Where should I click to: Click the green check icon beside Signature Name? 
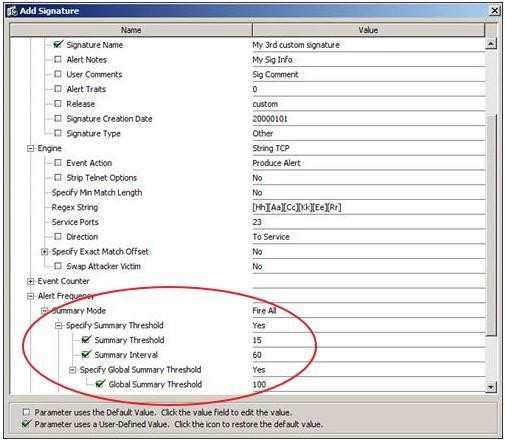(x=58, y=44)
